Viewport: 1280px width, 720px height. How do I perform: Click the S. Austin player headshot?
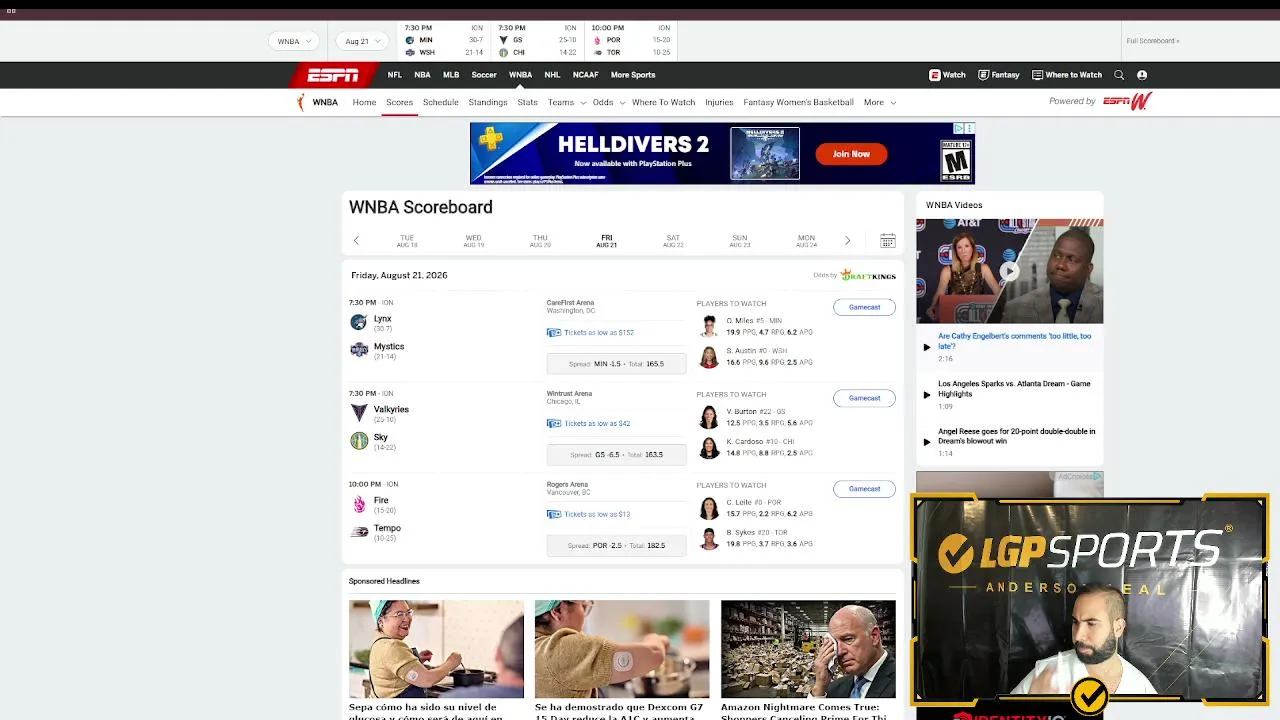pyautogui.click(x=709, y=357)
